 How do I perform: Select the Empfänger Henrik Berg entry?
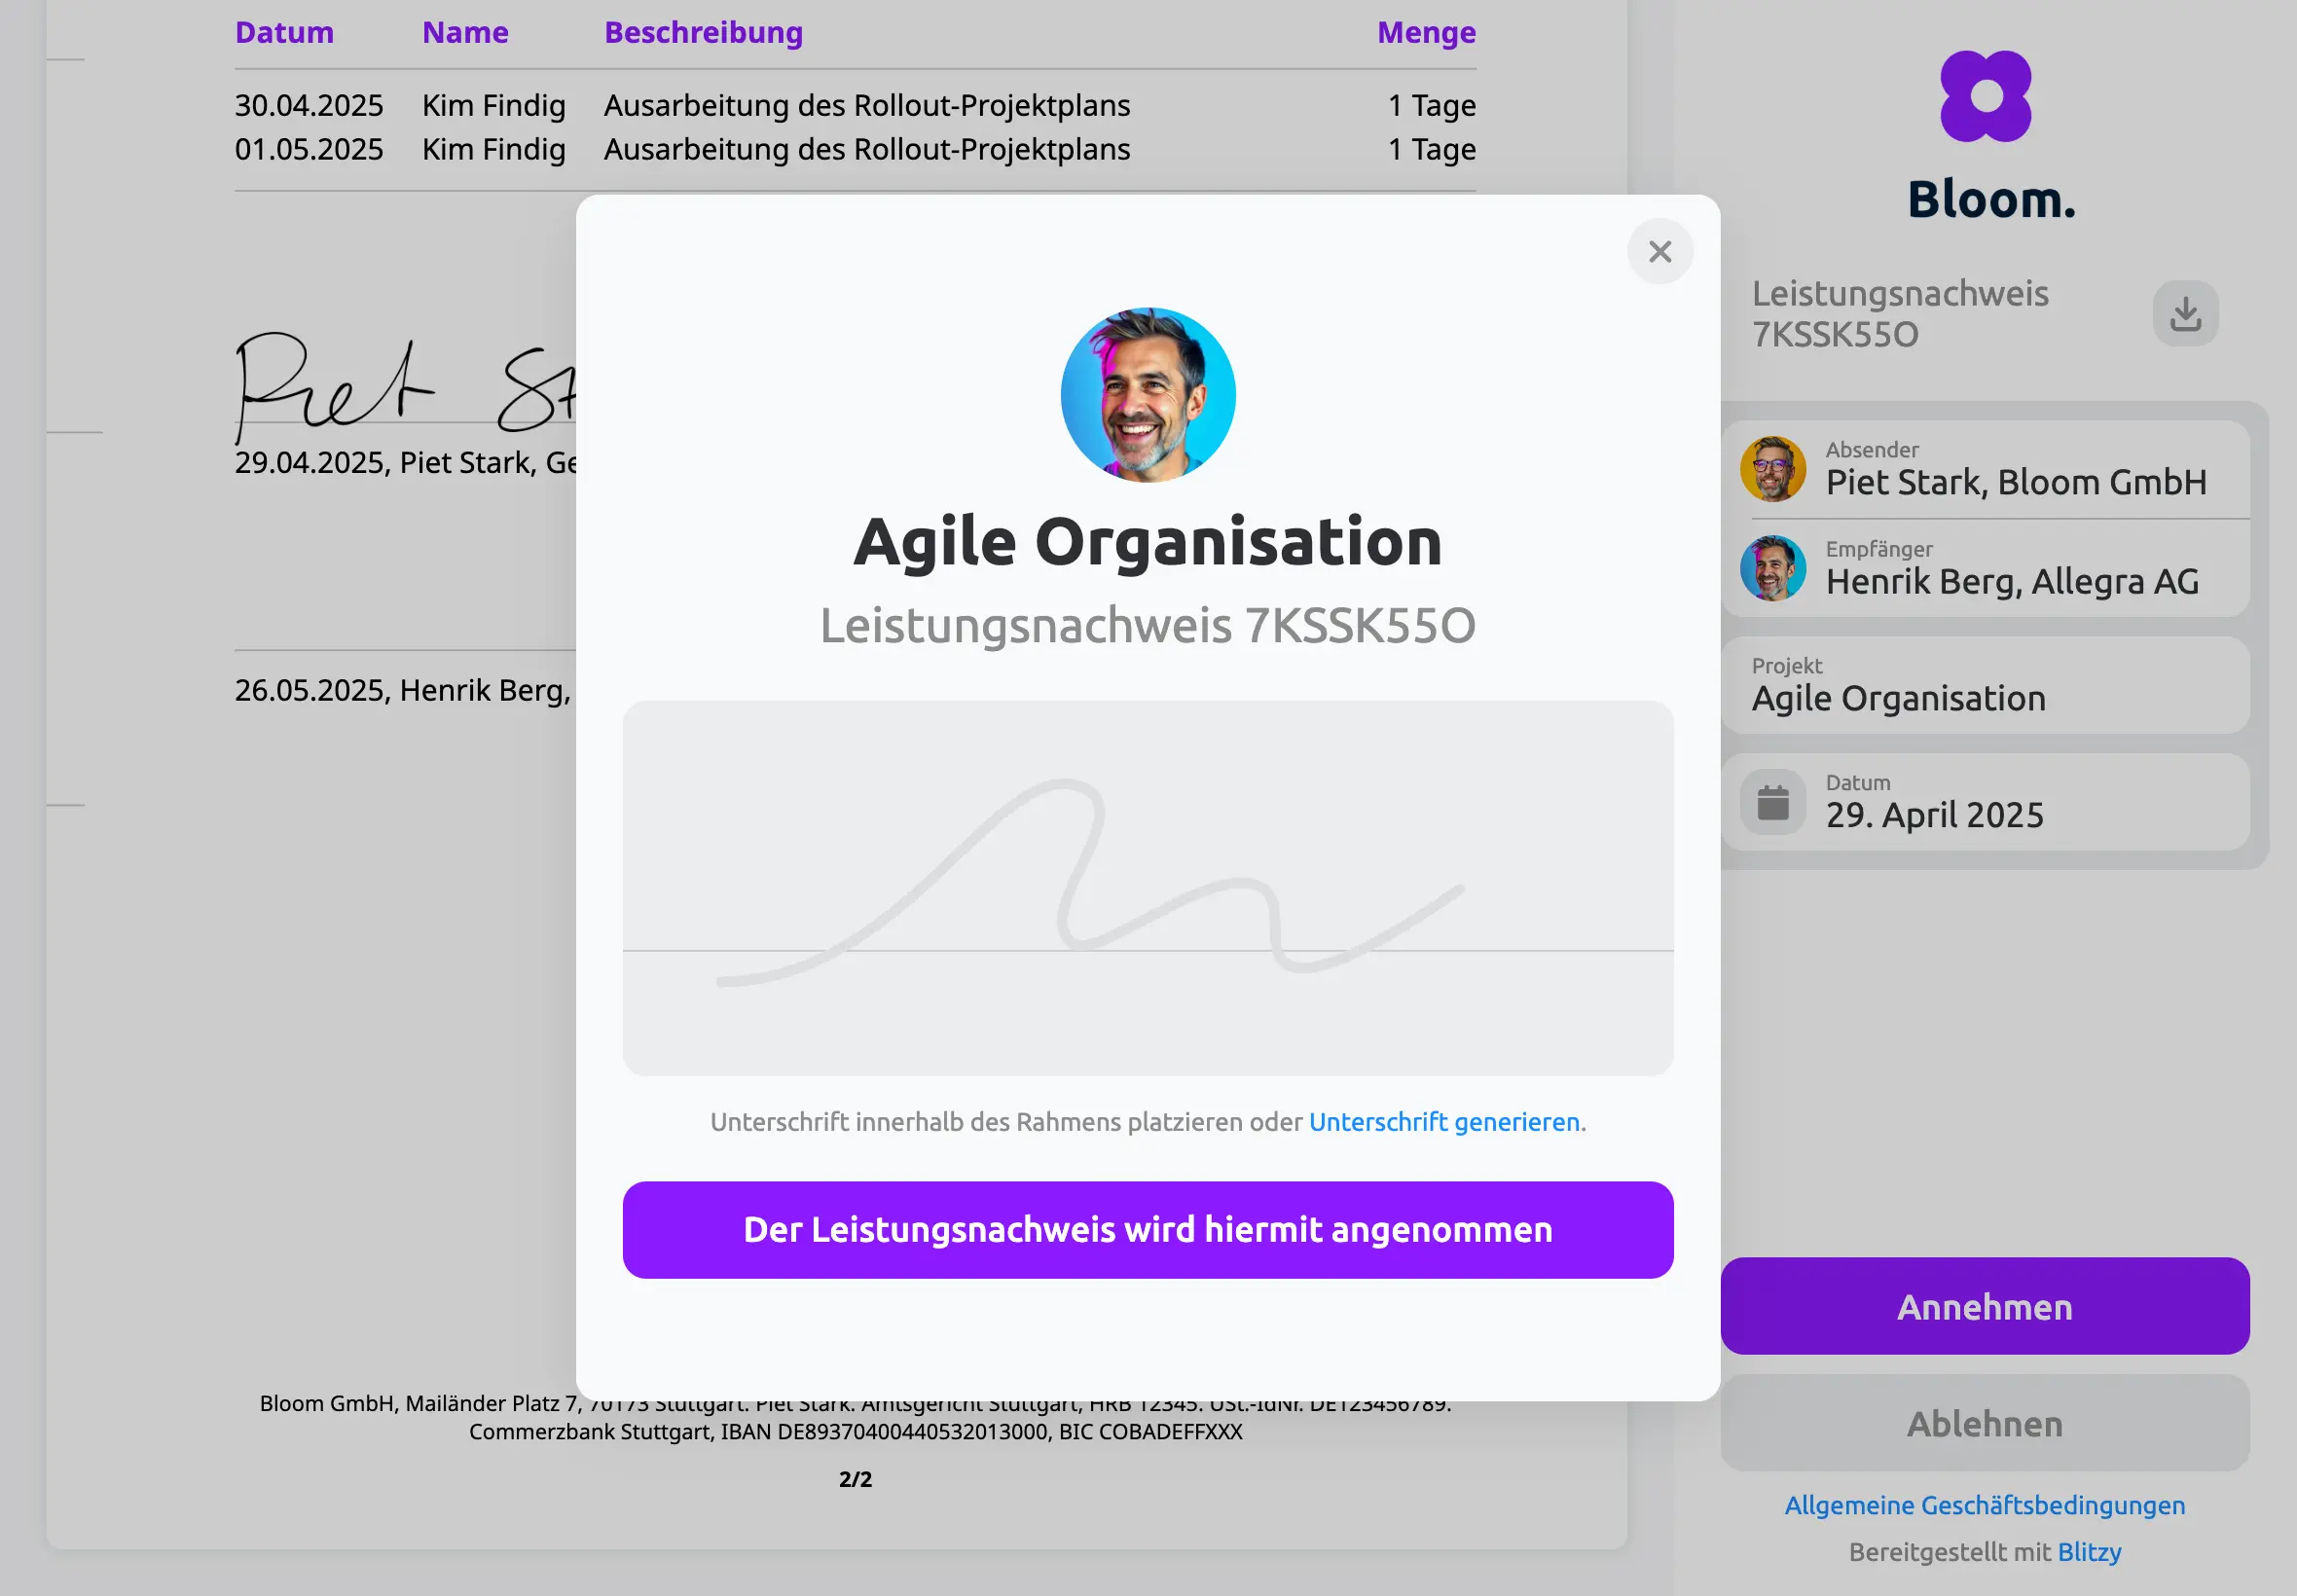tap(1984, 568)
